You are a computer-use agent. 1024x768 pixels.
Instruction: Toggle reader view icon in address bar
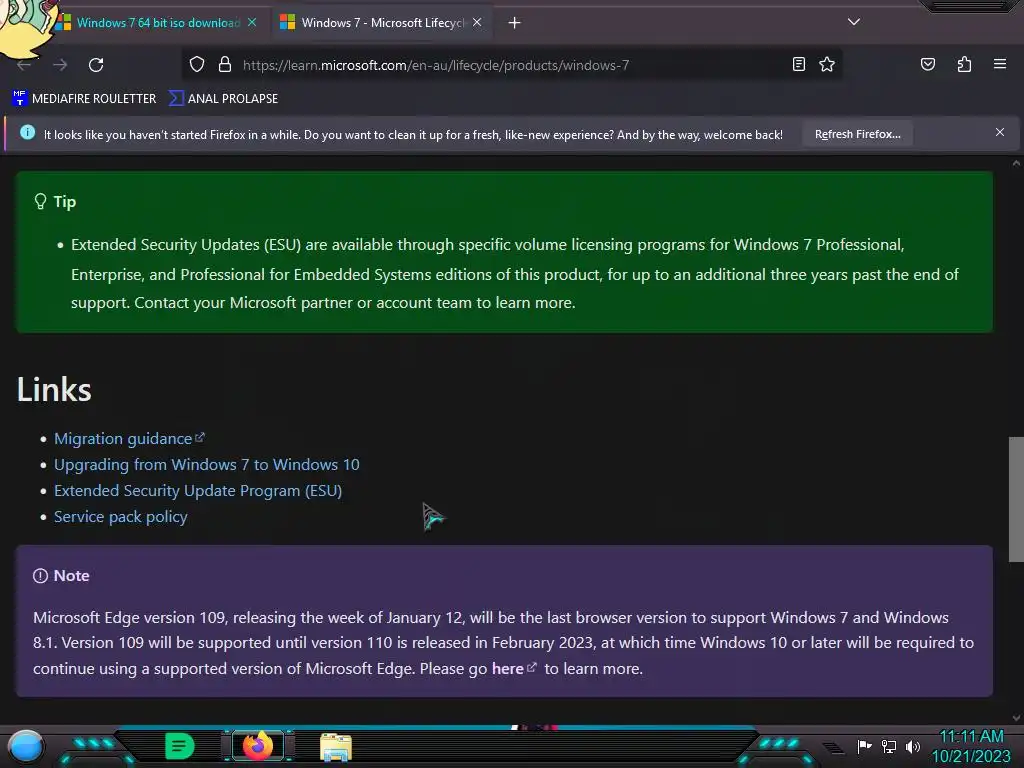click(799, 64)
